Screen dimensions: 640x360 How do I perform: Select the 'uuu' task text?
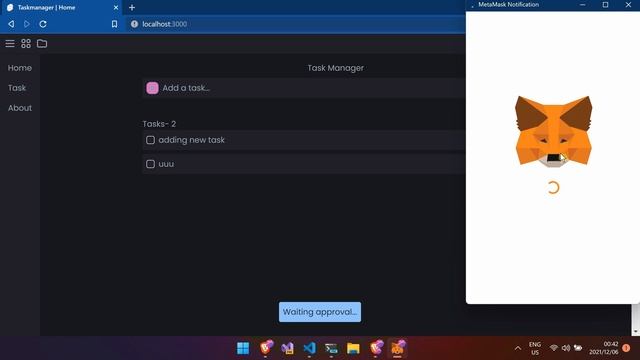pyautogui.click(x=166, y=164)
